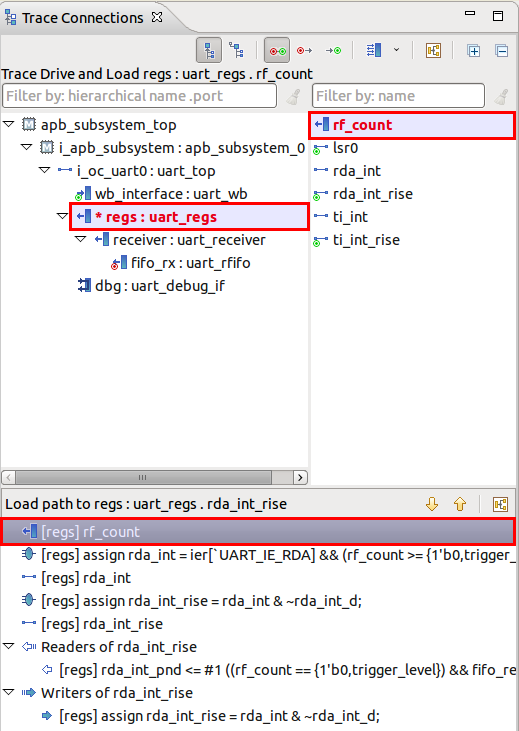Collapse the i_apb_subsystem node

tap(27, 147)
